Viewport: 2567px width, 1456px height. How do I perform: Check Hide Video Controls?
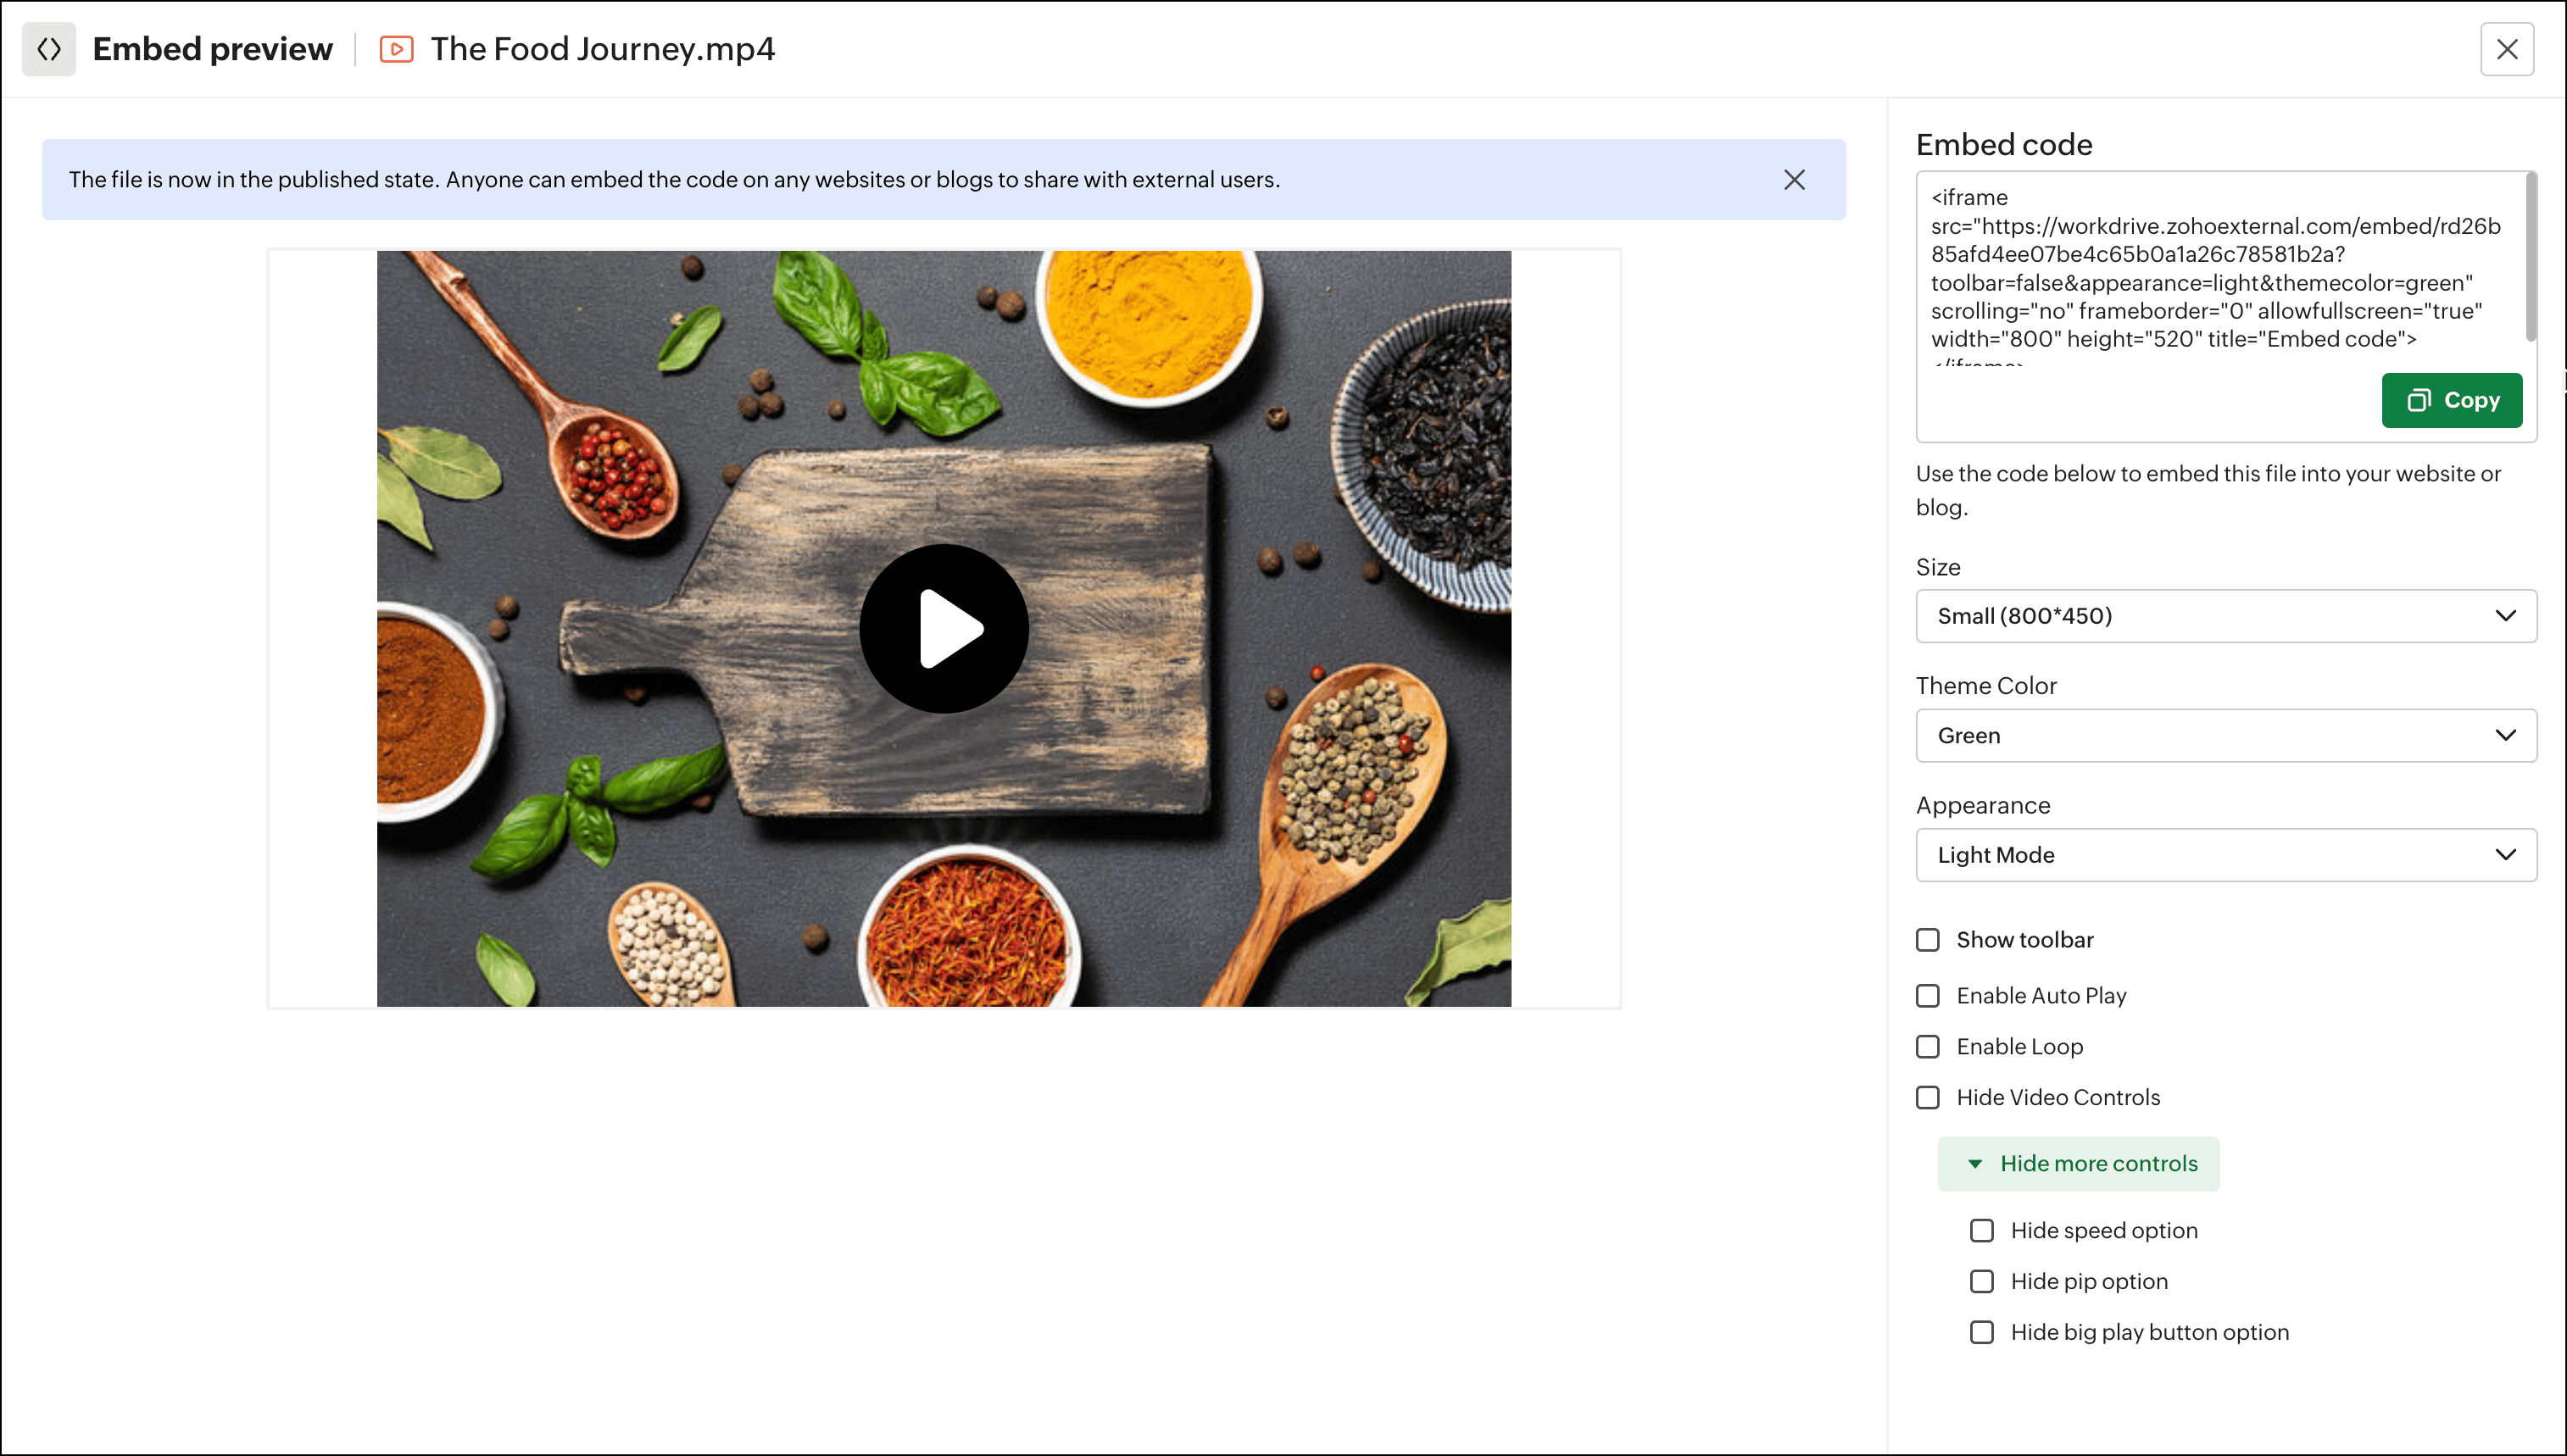1928,1097
